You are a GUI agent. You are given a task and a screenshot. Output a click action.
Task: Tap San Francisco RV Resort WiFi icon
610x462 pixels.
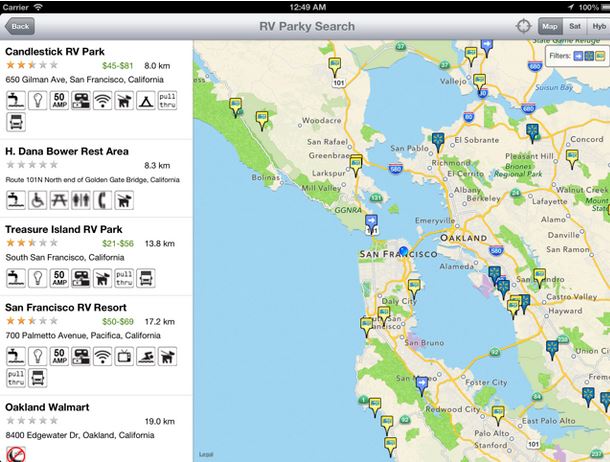coord(102,356)
